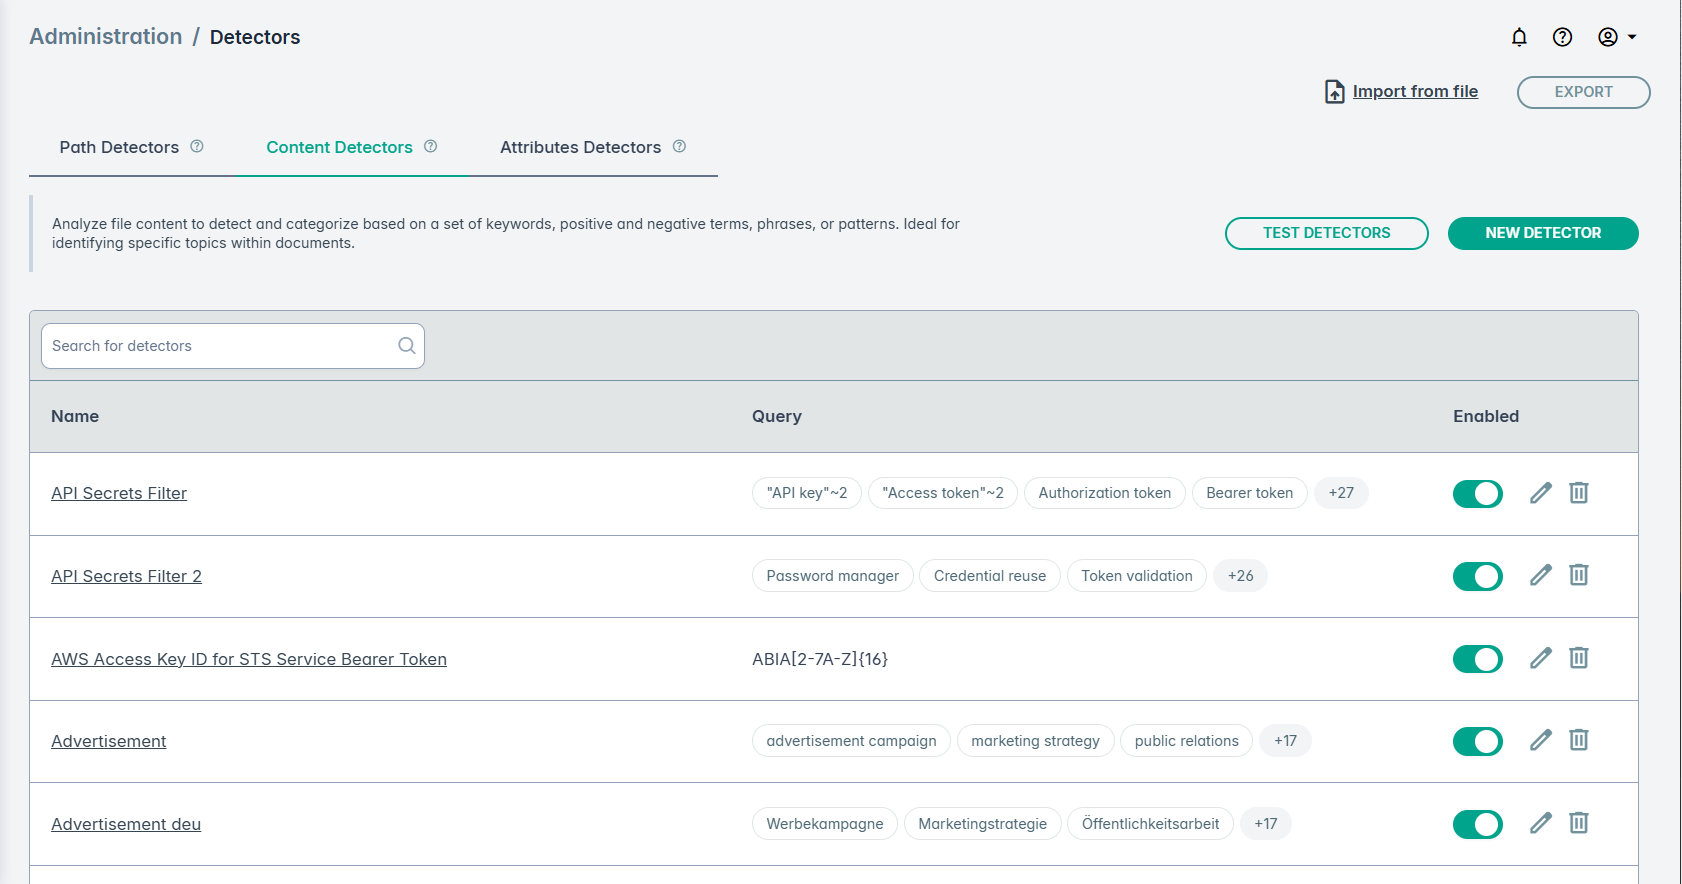Viewport: 1682px width, 884px height.
Task: Open the notifications bell icon
Action: click(1519, 37)
